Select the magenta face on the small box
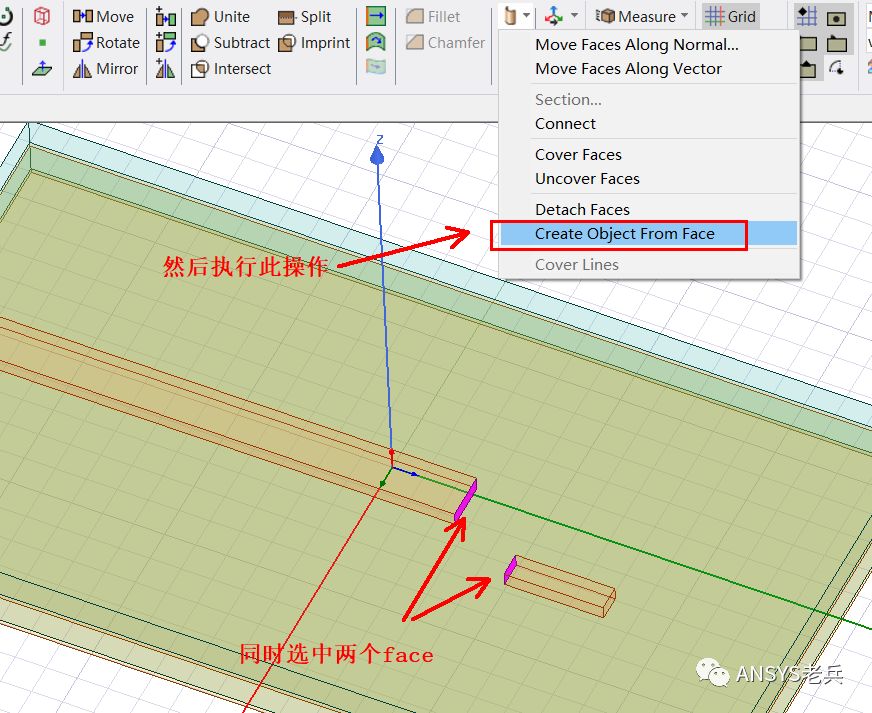The width and height of the screenshot is (872, 713). pyautogui.click(x=510, y=570)
